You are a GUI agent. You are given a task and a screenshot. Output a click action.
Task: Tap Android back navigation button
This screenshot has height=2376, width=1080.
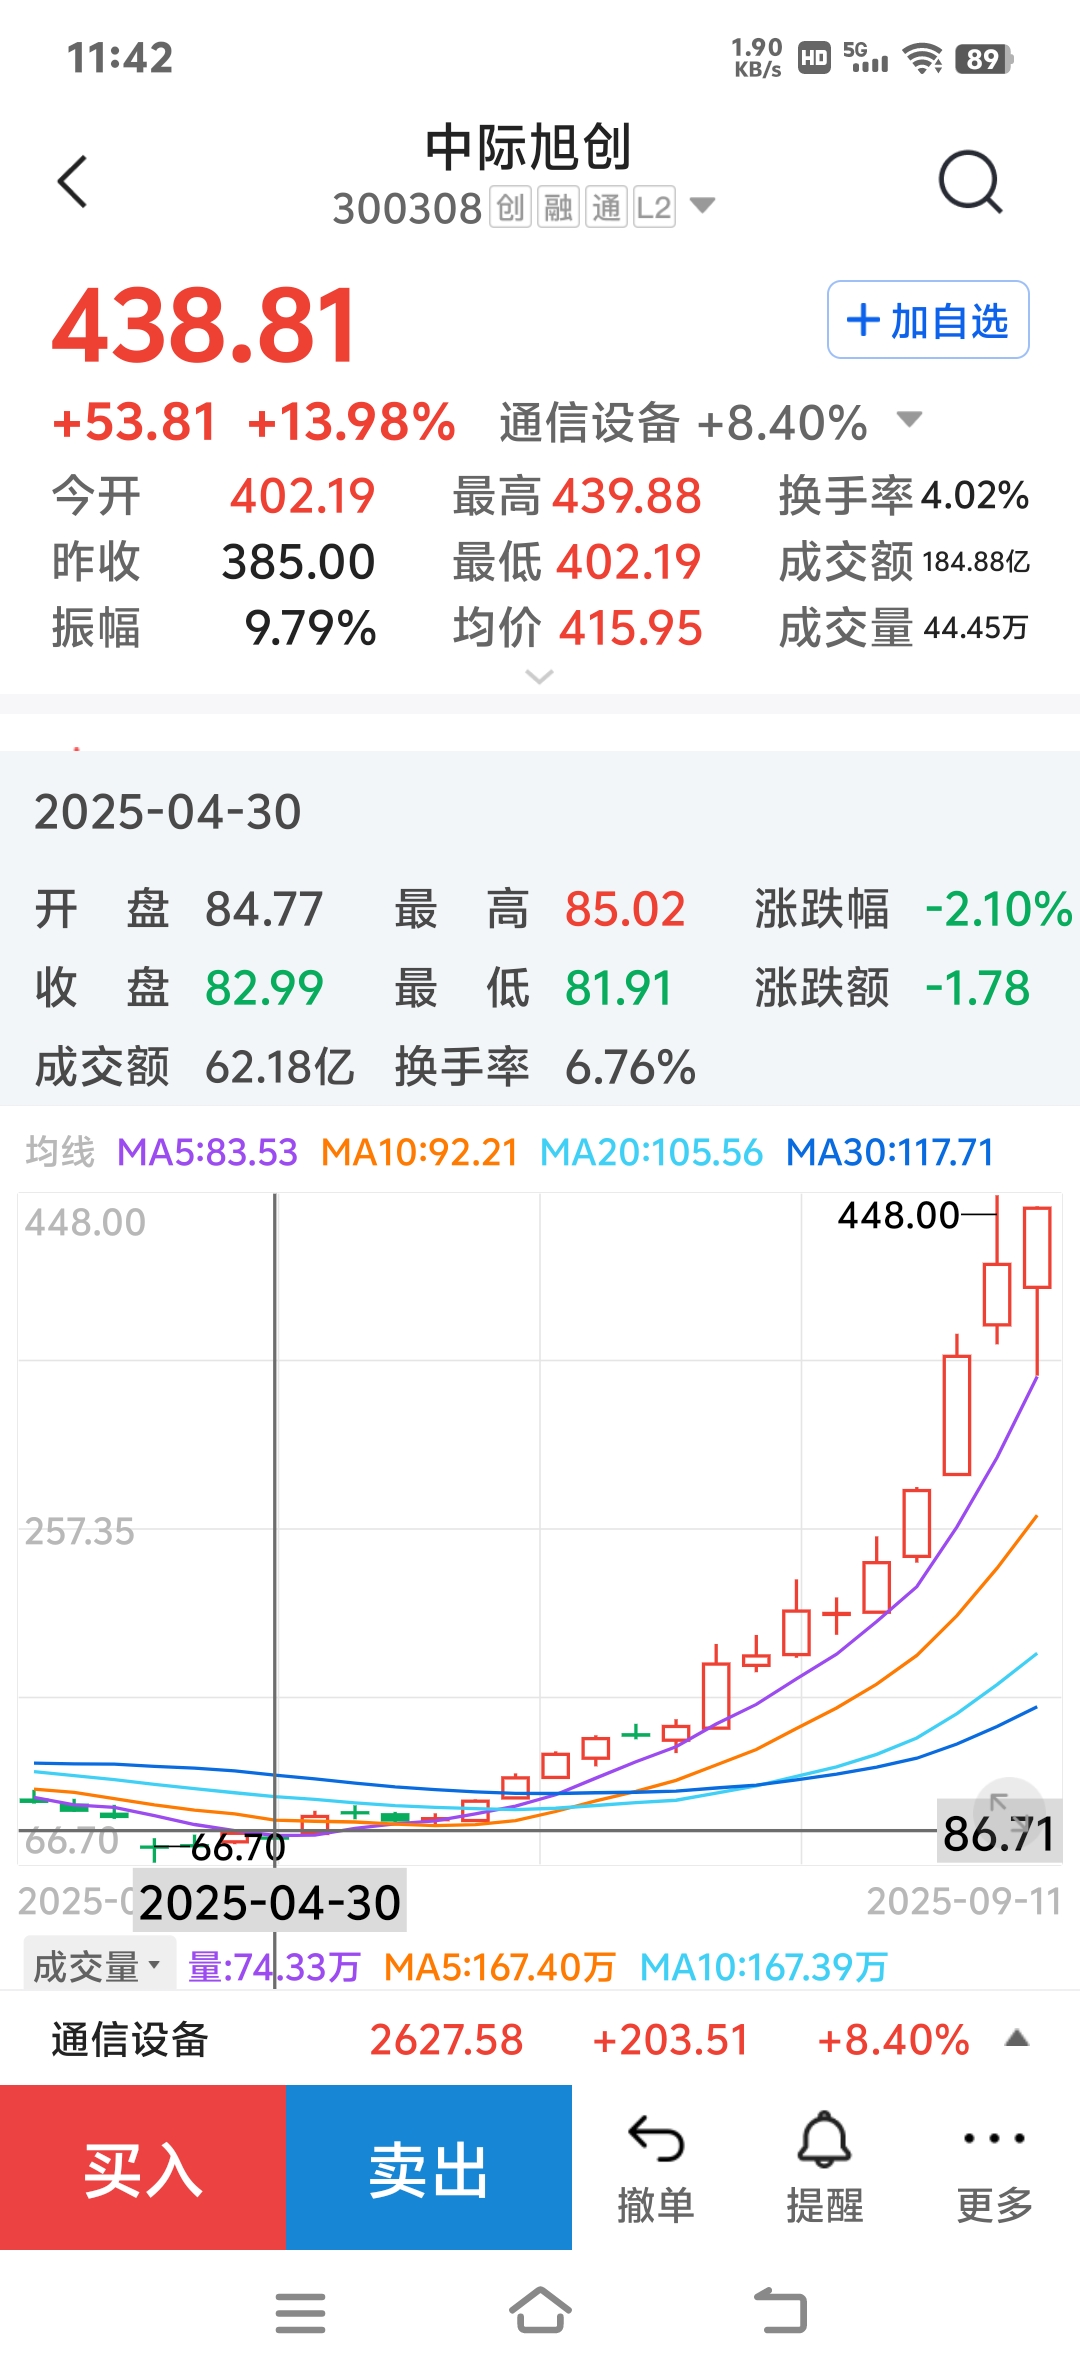click(780, 2311)
